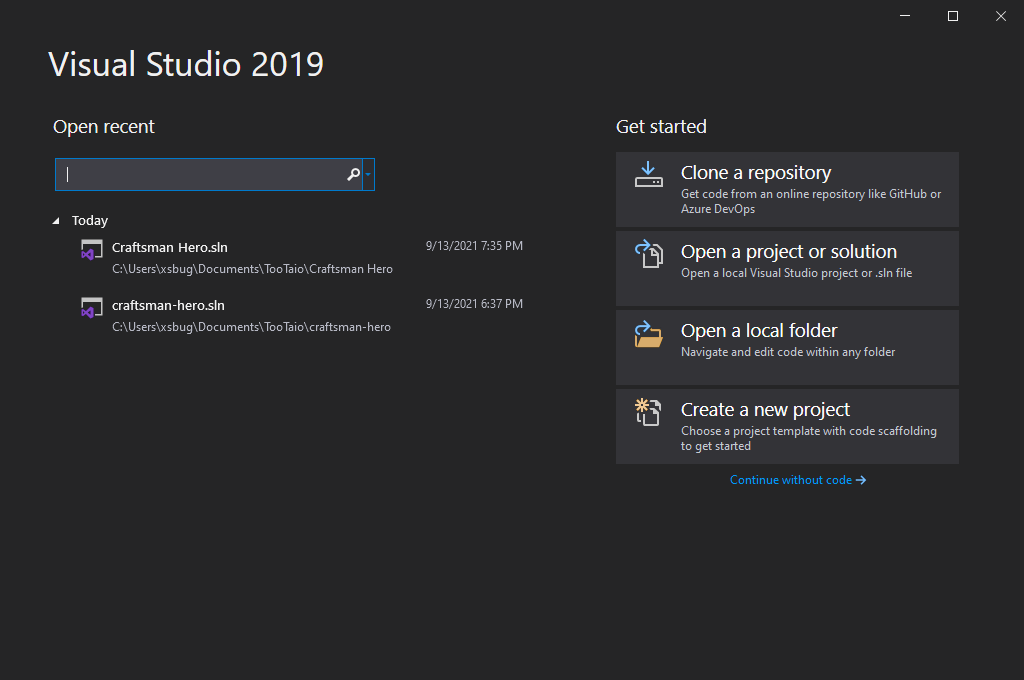Collapse the Today group of recent items
Image resolution: width=1024 pixels, height=680 pixels.
point(56,221)
